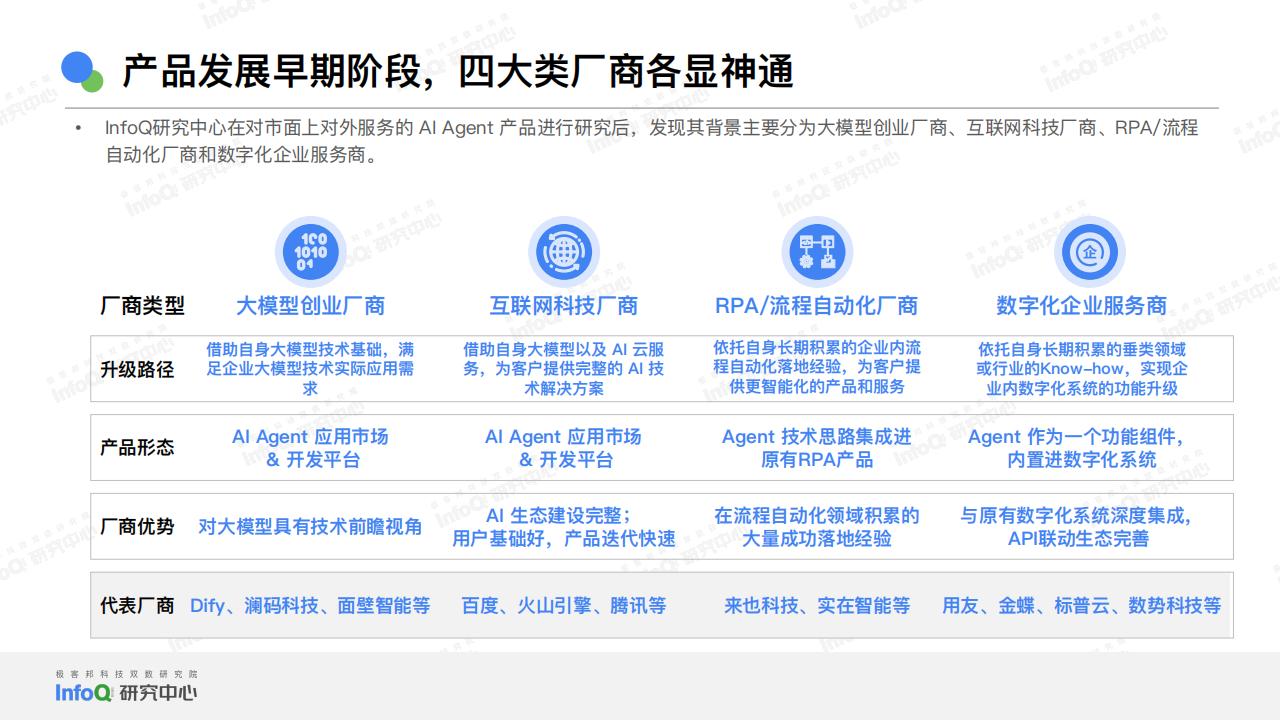The image size is (1280, 720).
Task: Click the row label 产品形态
Action: (x=137, y=447)
